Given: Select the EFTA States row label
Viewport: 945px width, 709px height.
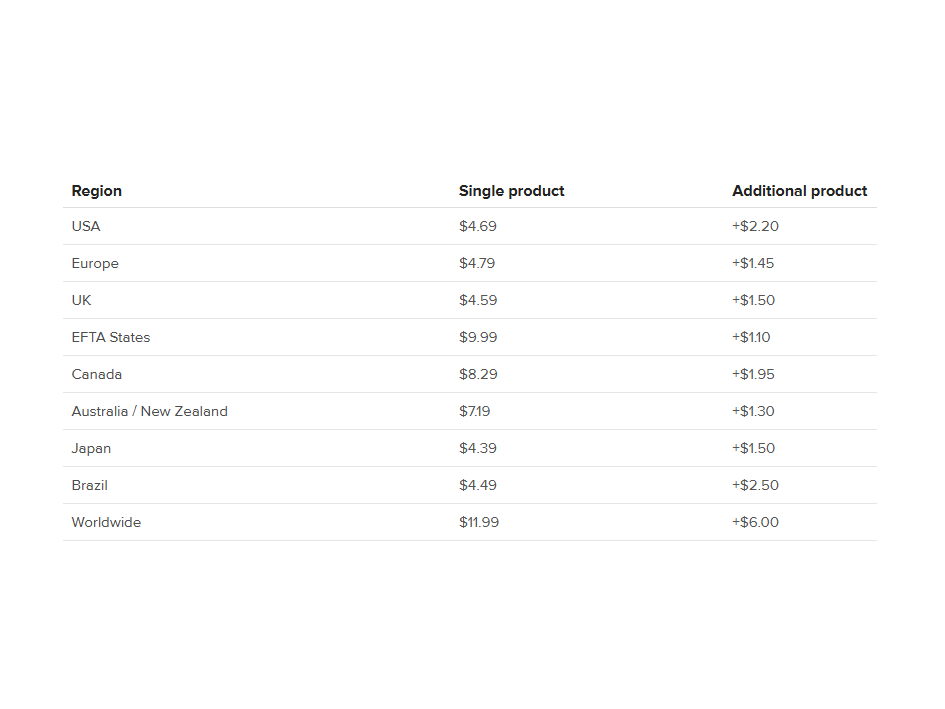Looking at the screenshot, I should [x=111, y=337].
